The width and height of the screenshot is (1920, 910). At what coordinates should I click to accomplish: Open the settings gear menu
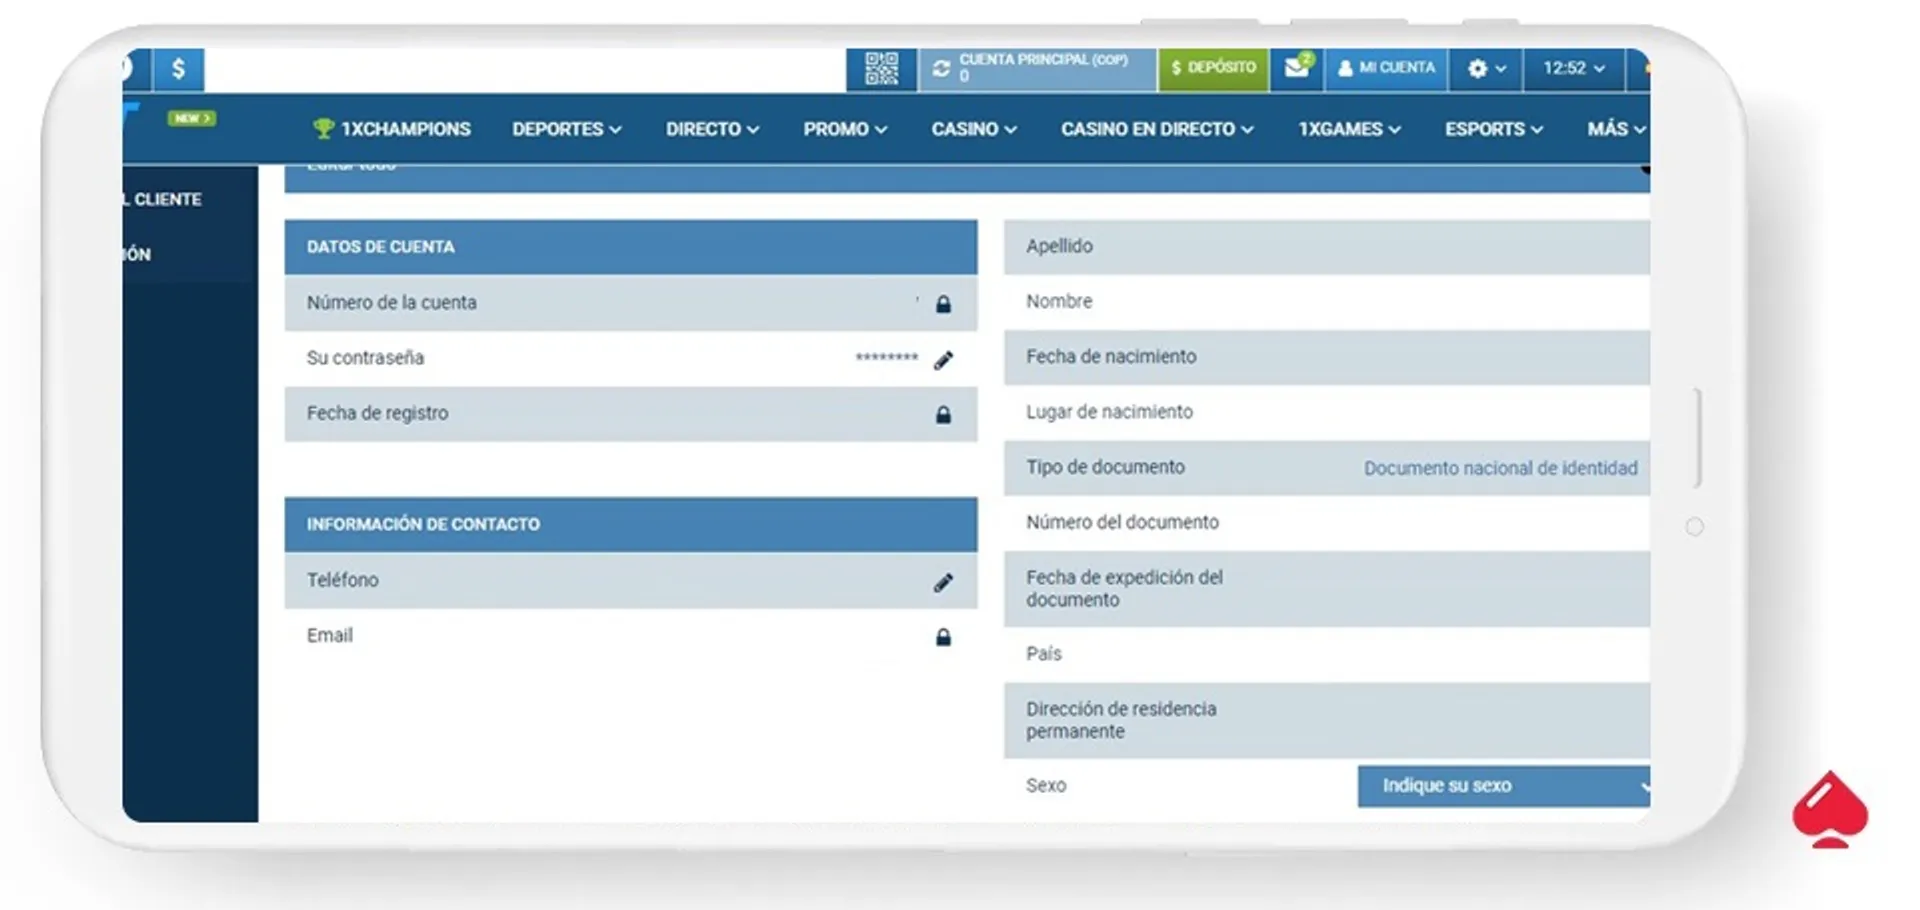[1486, 69]
